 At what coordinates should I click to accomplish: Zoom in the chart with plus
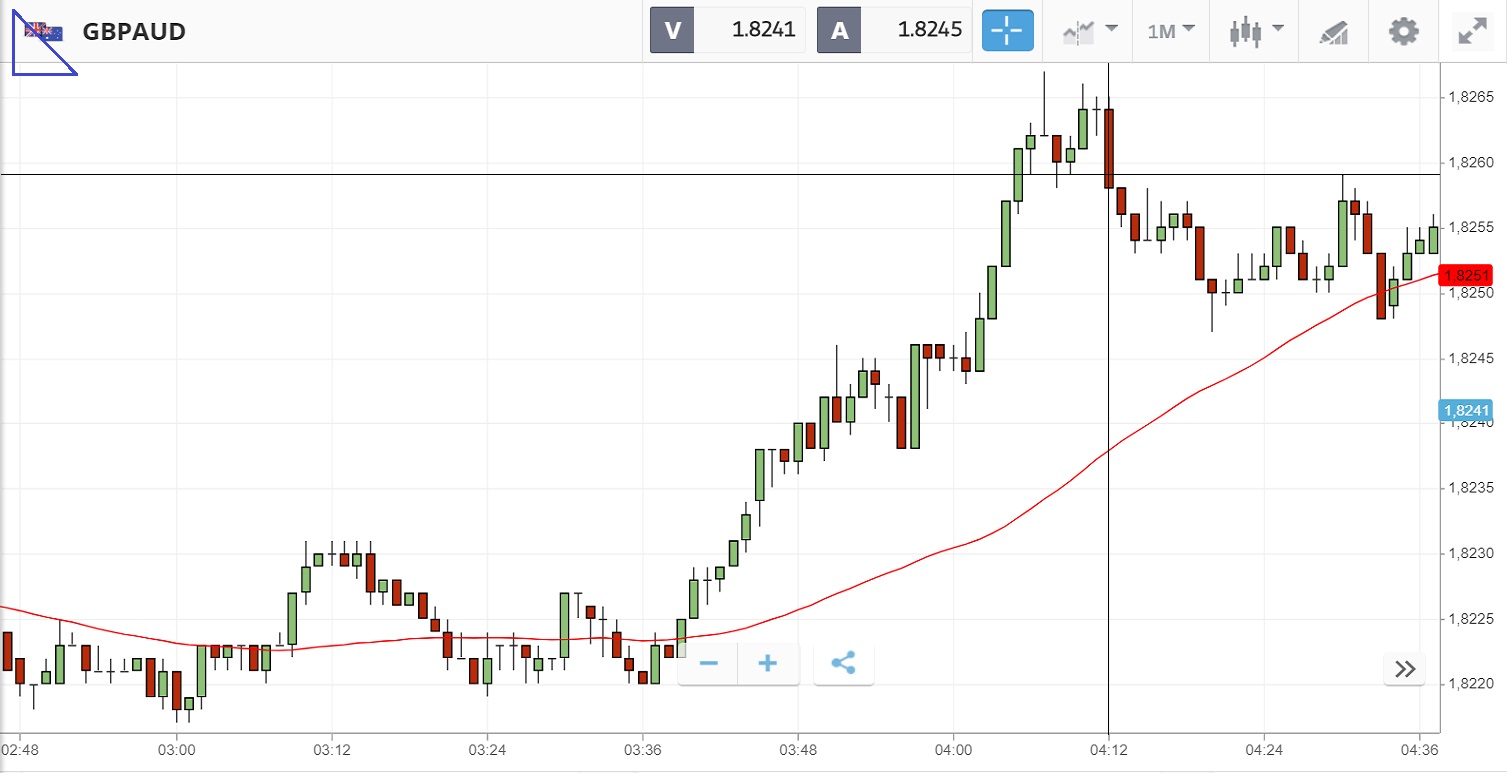click(x=768, y=664)
